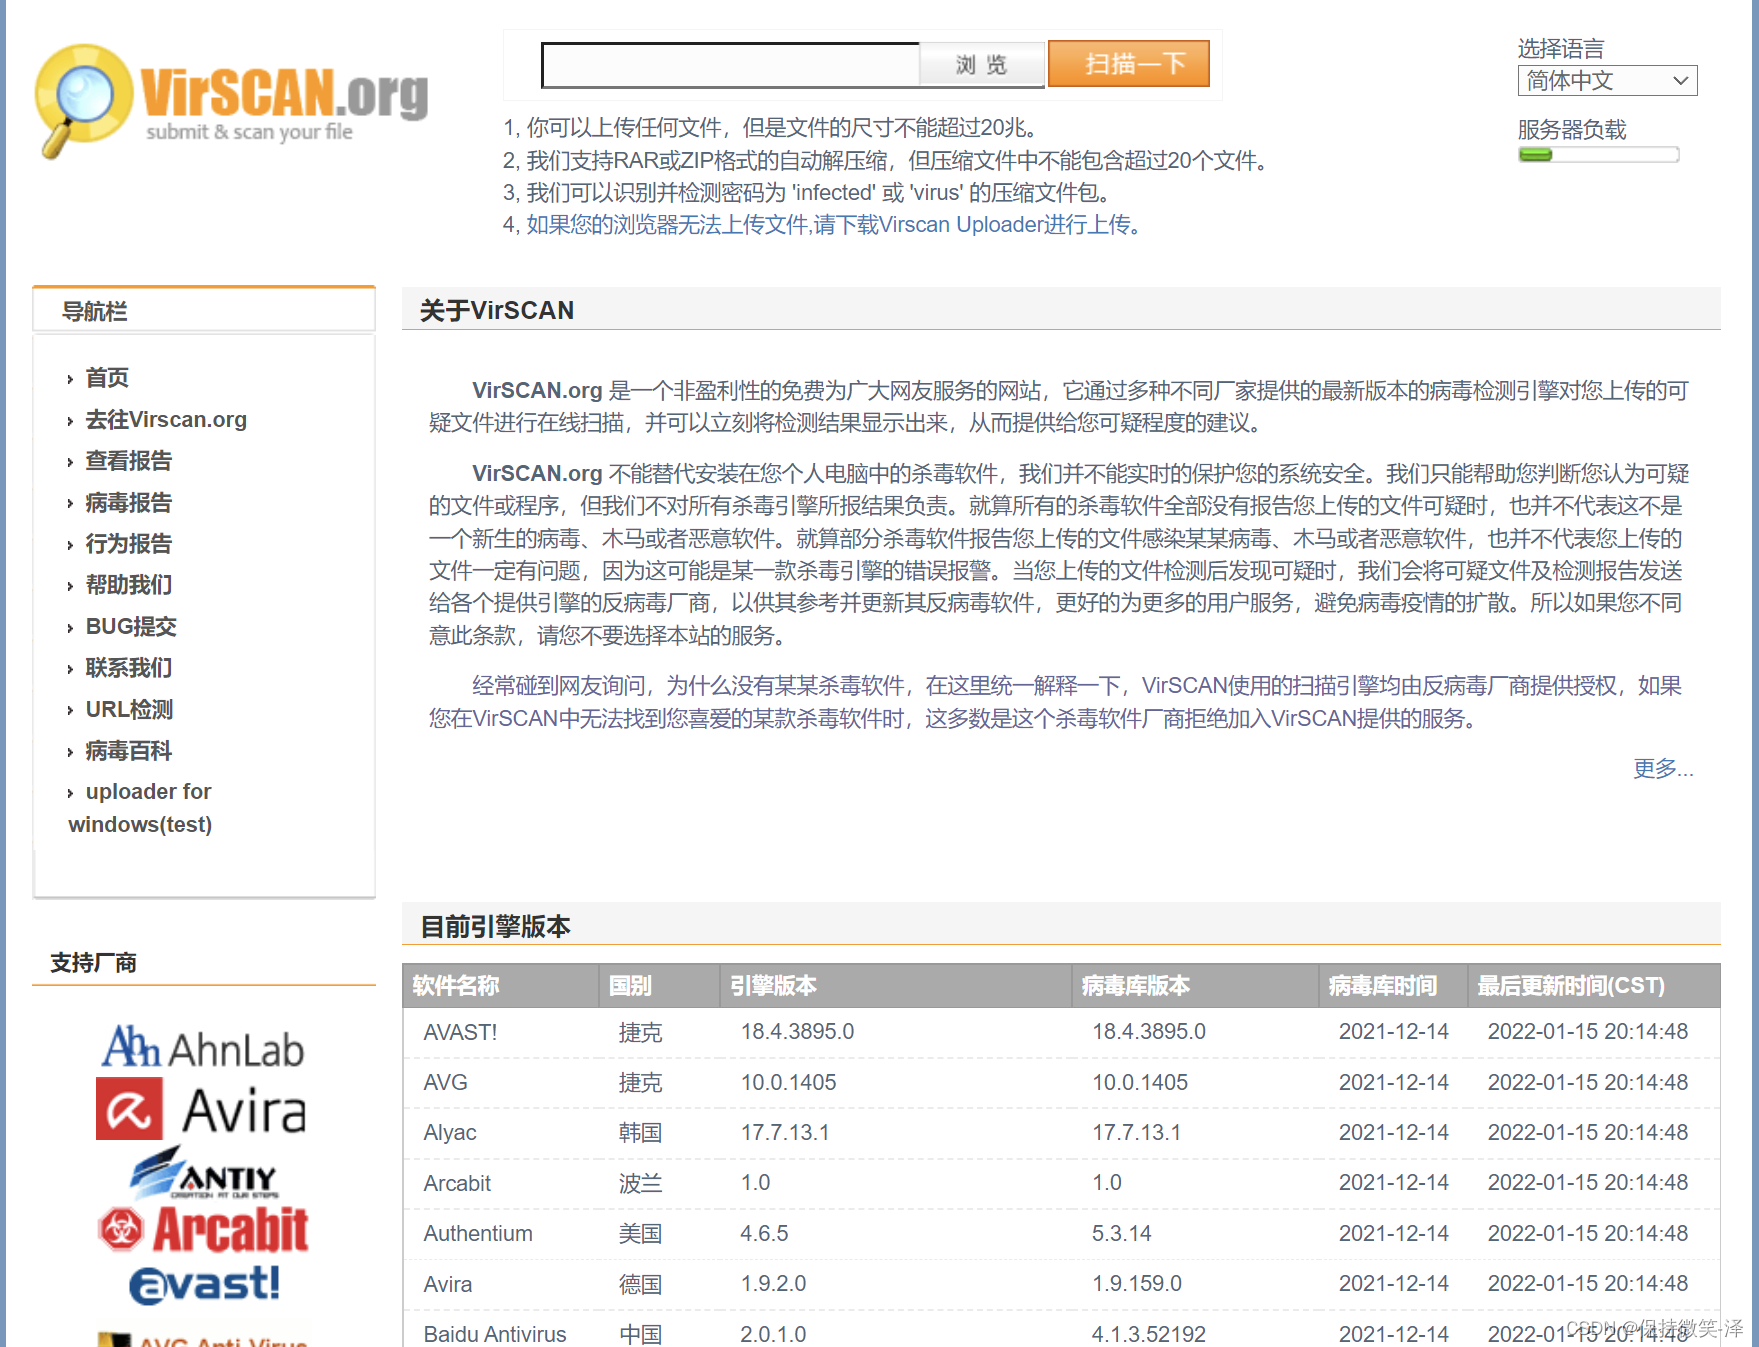Open URL检测 navigation item
The image size is (1759, 1347).
point(129,710)
